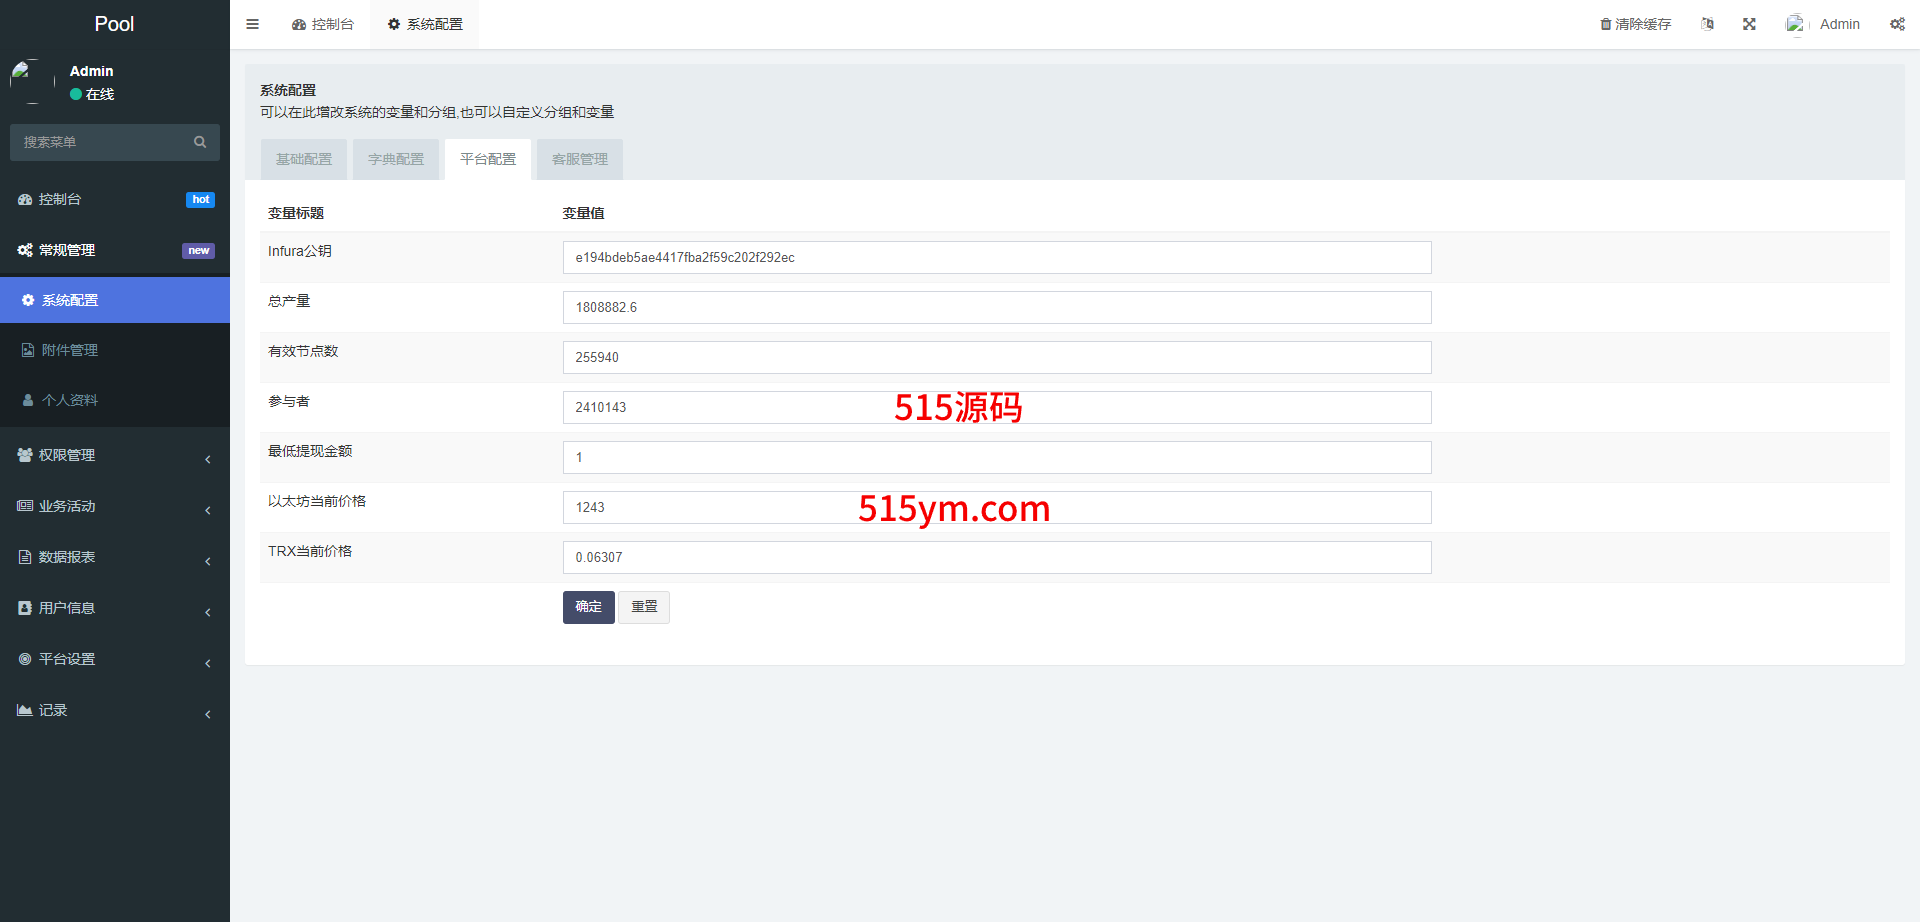
Task: Switch to the 字典配置 tab
Action: click(396, 159)
